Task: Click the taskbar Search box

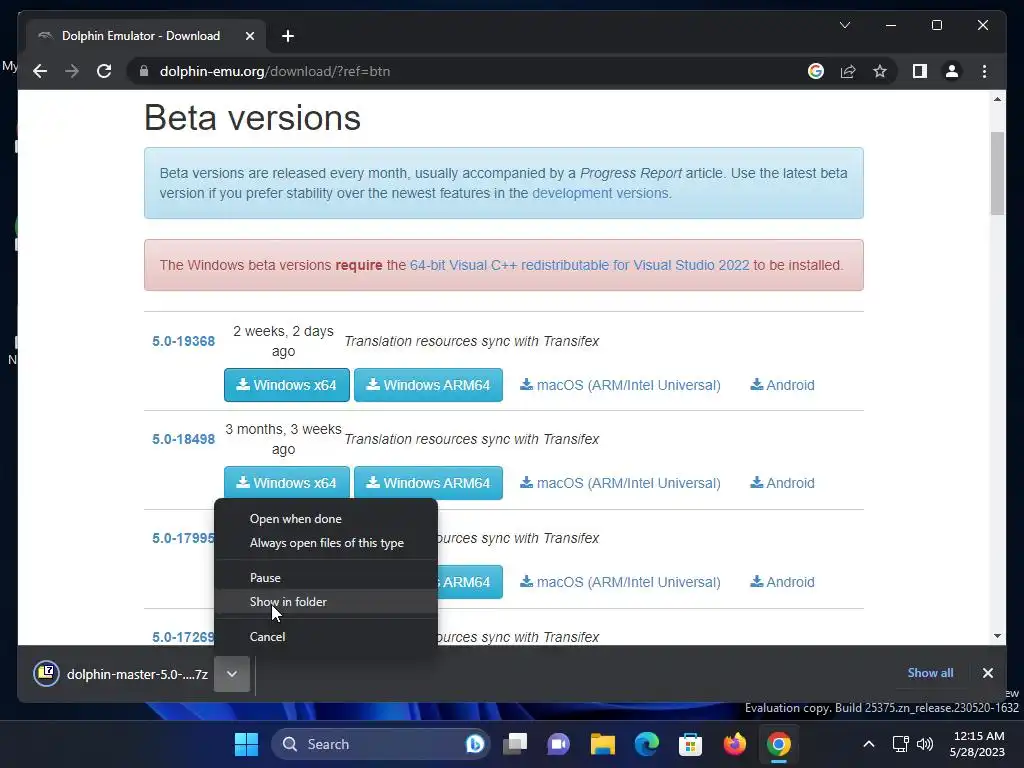Action: (x=380, y=744)
